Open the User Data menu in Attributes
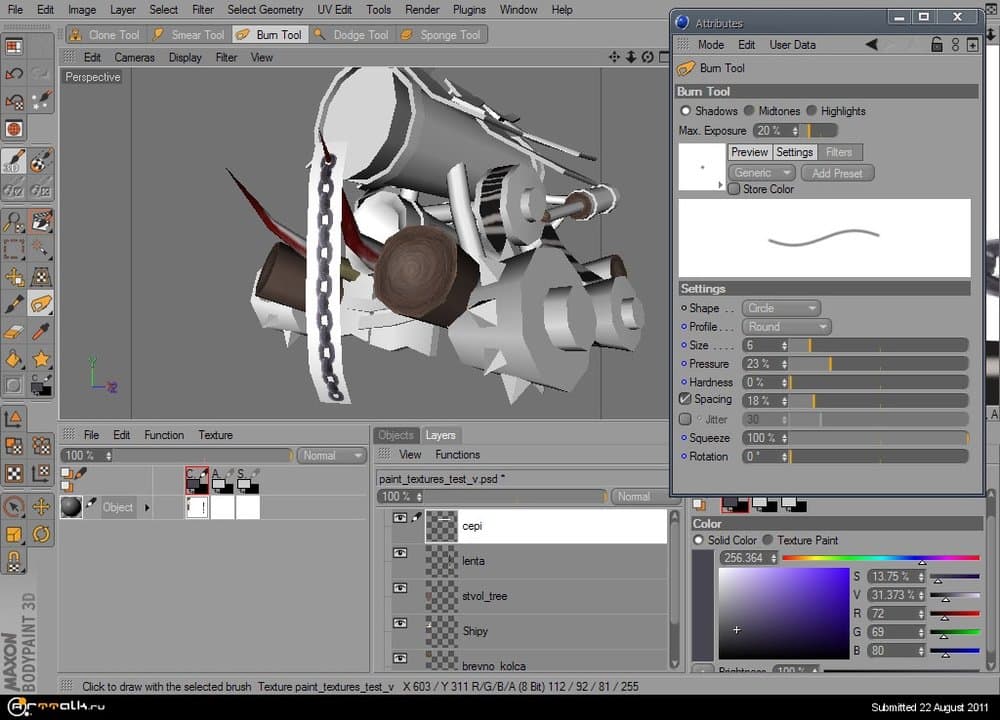1000x720 pixels. coord(792,45)
